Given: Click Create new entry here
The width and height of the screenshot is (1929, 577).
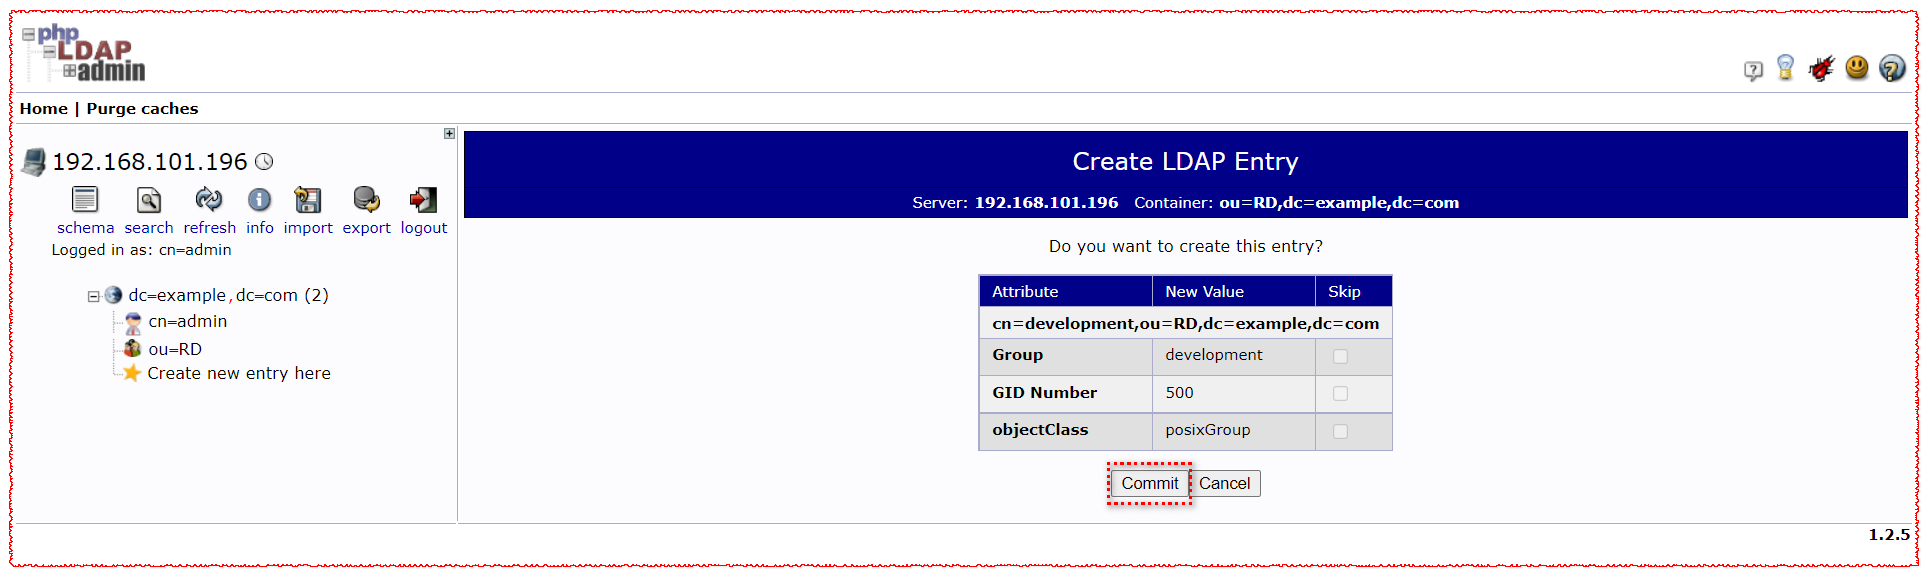Looking at the screenshot, I should click(x=239, y=373).
